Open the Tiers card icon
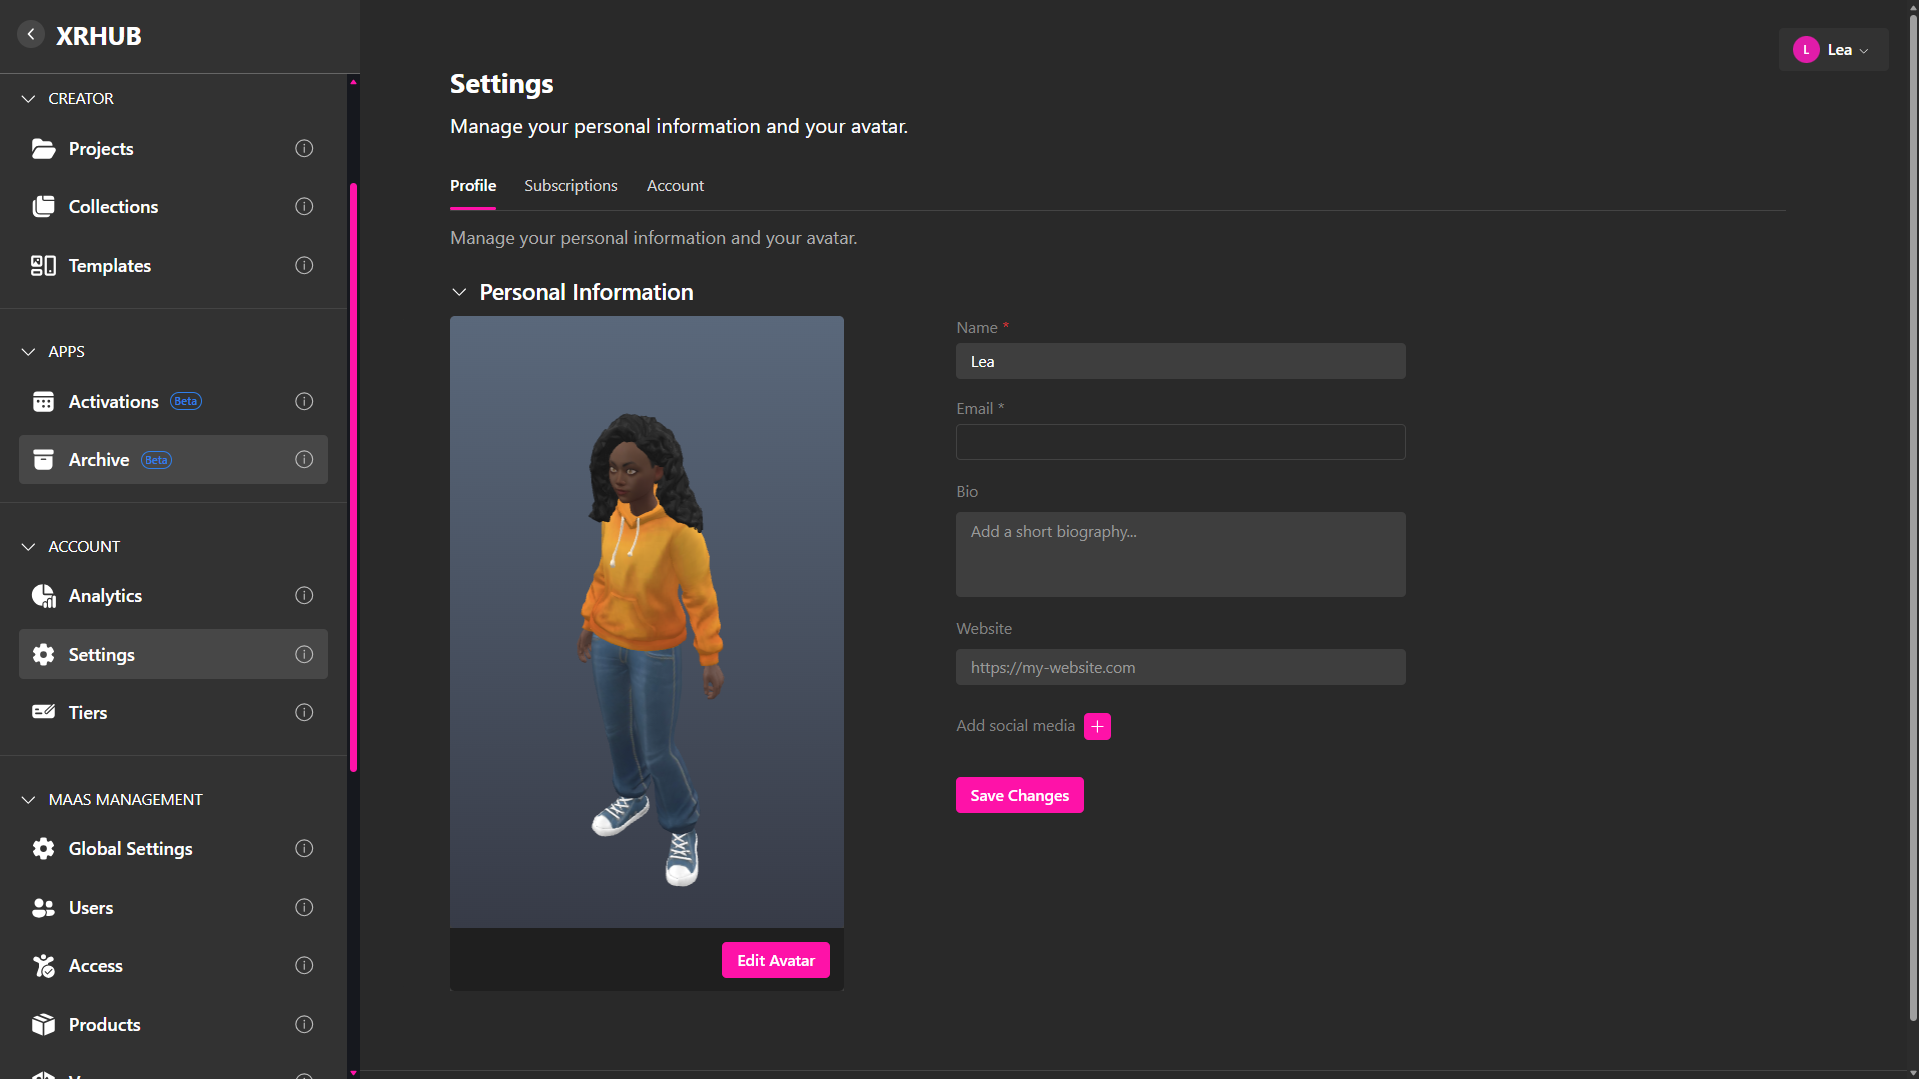The image size is (1919, 1079). pyautogui.click(x=44, y=712)
